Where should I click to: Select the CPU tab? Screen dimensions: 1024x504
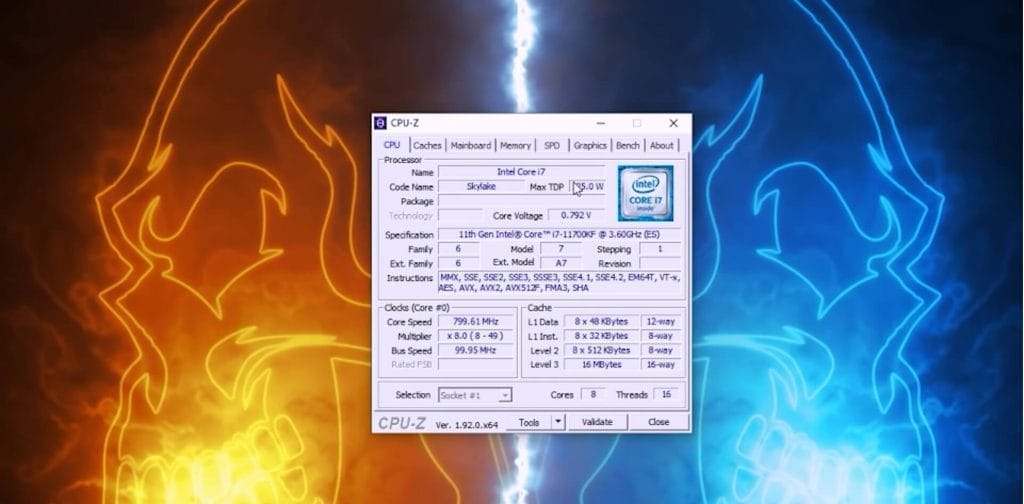(392, 145)
